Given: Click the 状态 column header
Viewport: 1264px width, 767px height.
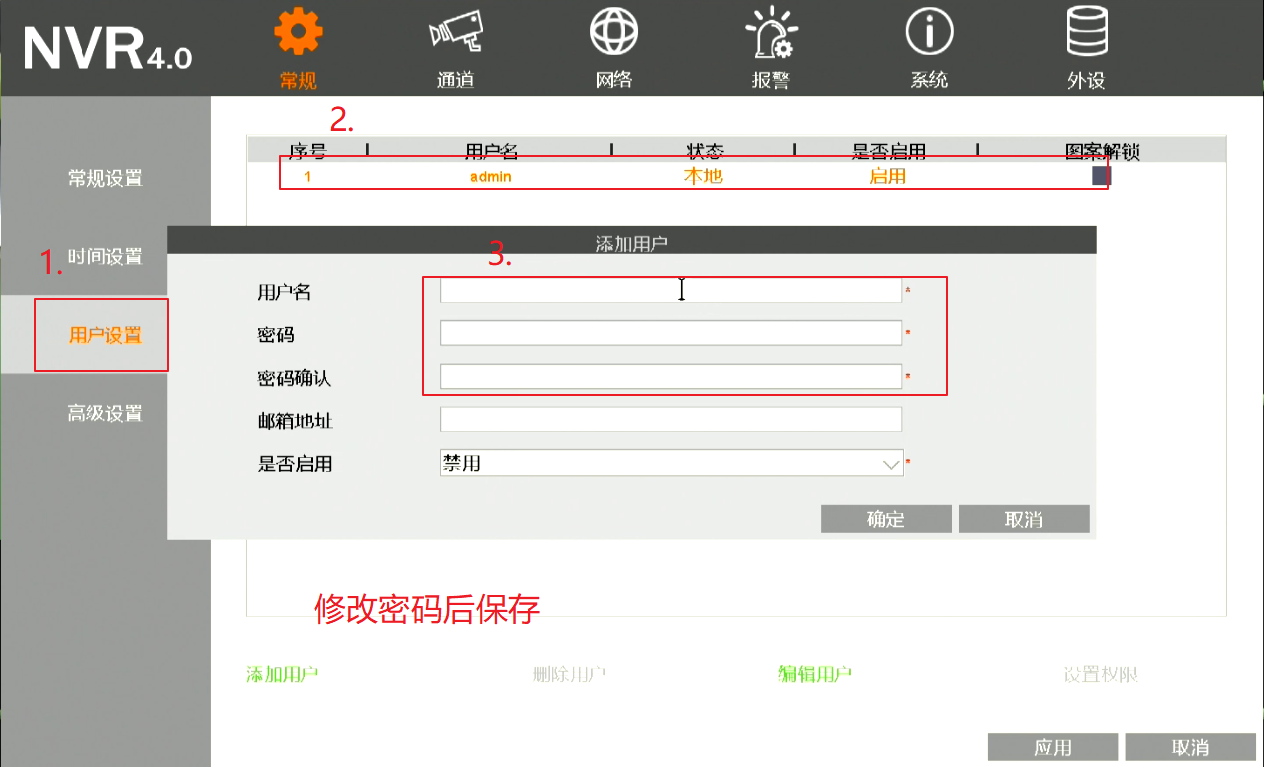Looking at the screenshot, I should 704,152.
